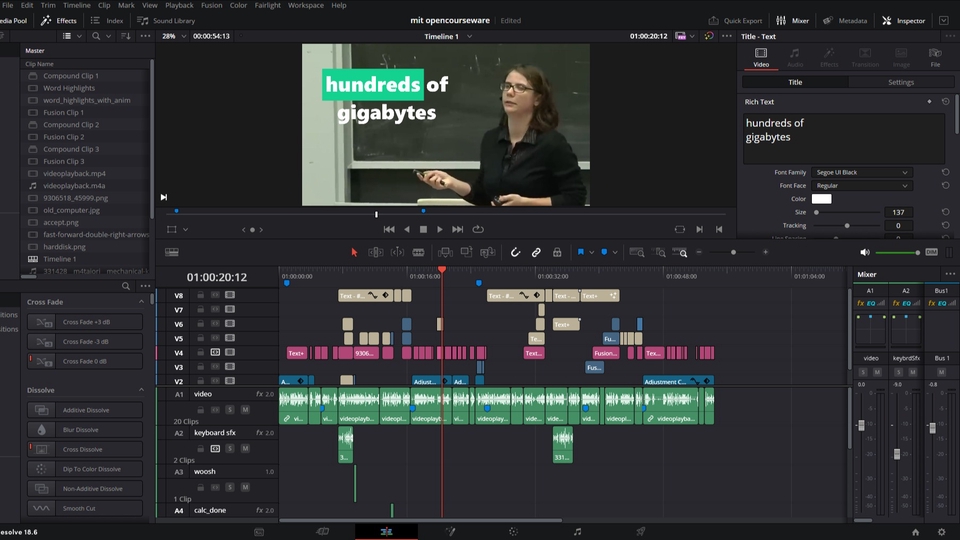Screen dimensions: 960x540
Task: Lock video track V8
Action: tap(200, 295)
